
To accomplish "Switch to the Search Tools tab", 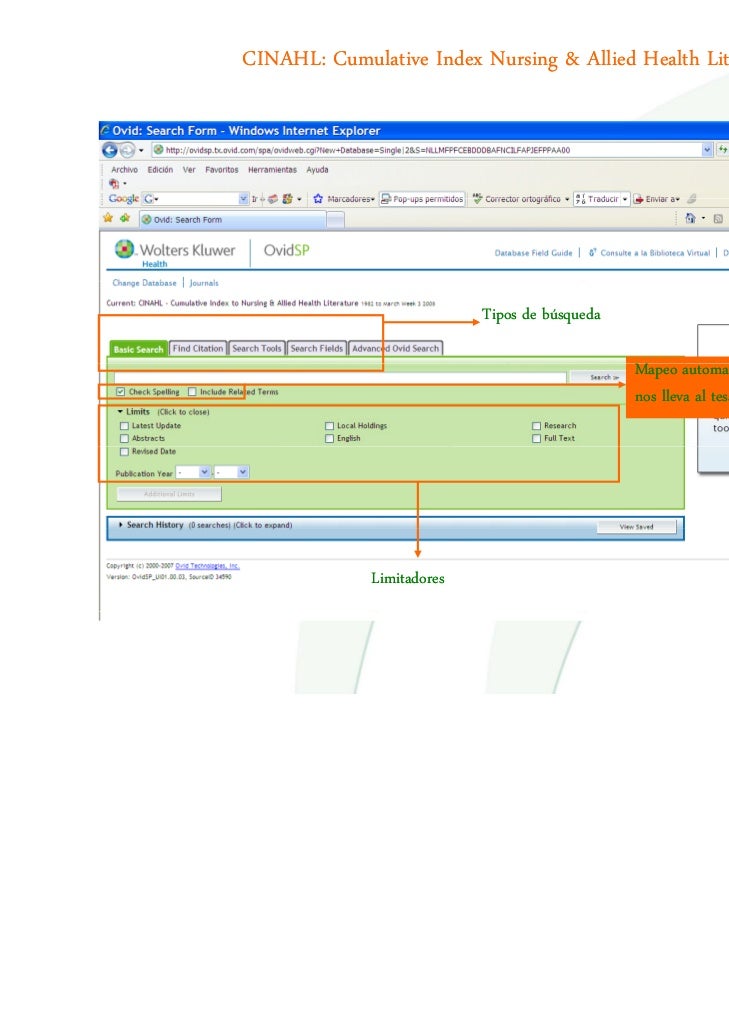I will coord(256,348).
